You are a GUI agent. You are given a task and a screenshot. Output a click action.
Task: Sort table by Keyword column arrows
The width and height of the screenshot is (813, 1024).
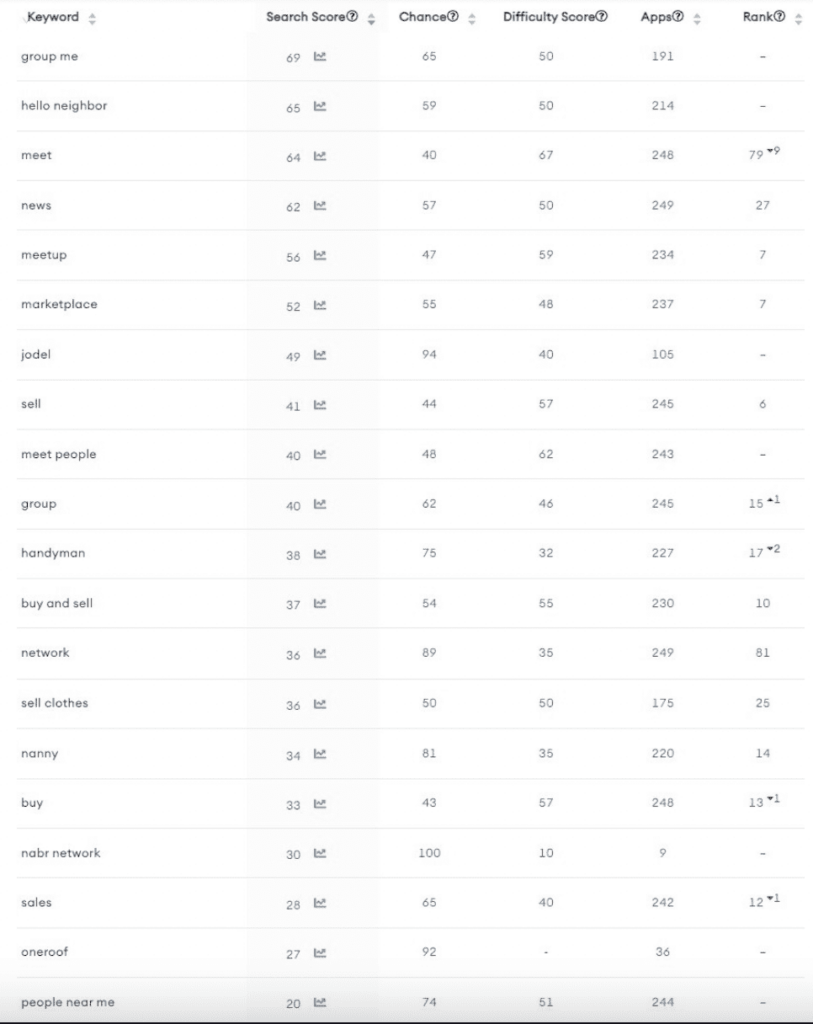(92, 19)
